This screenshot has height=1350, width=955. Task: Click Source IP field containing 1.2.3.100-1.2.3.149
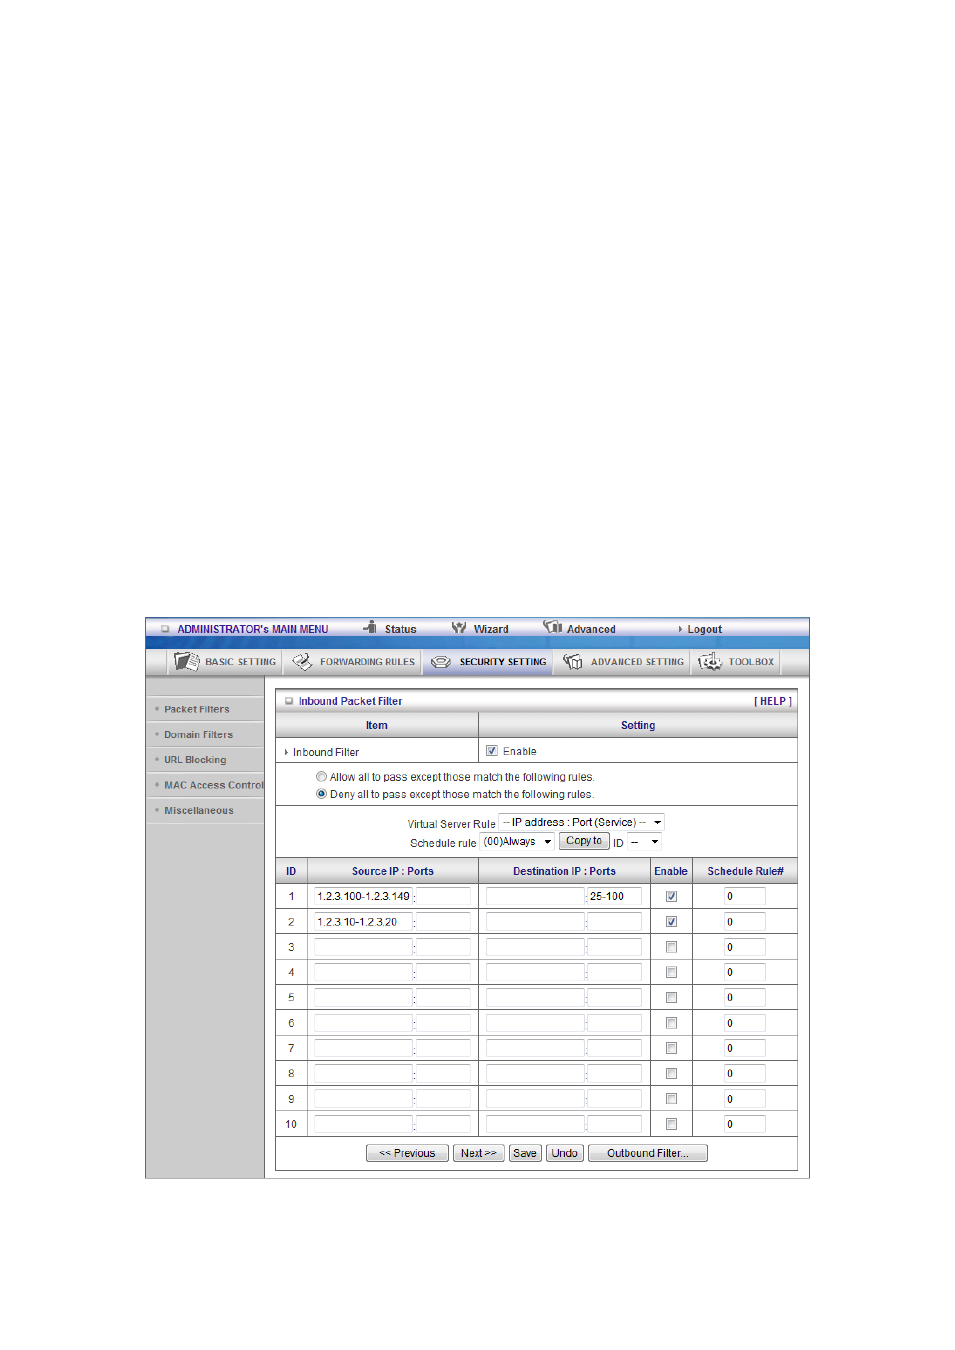[363, 896]
